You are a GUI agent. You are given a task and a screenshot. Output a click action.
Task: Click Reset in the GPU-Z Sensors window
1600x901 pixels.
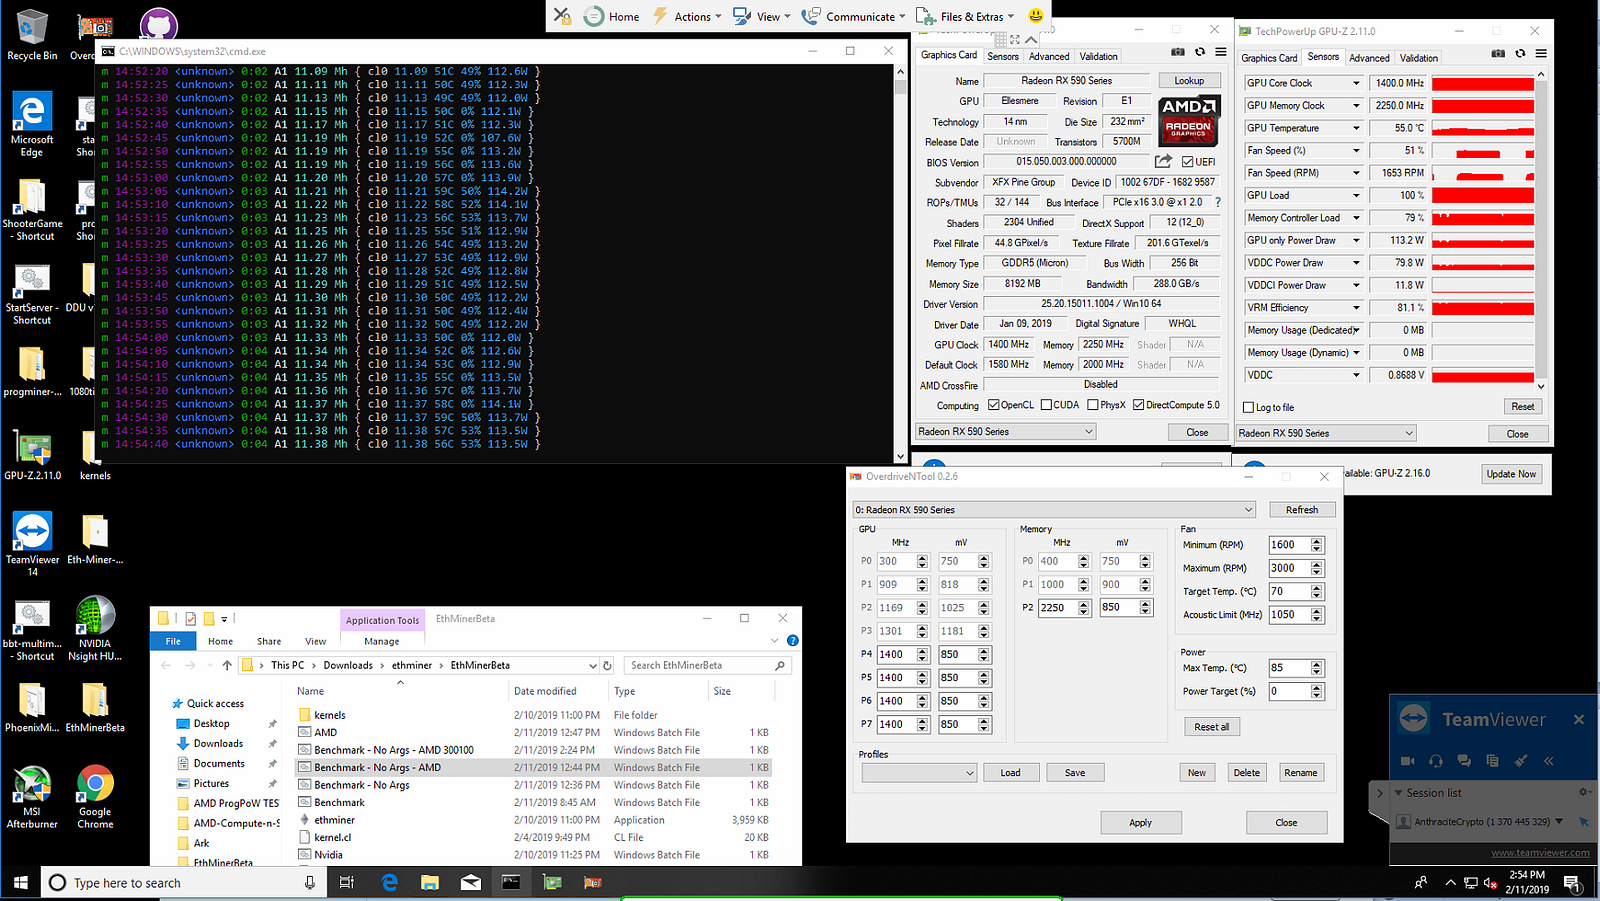(1522, 407)
